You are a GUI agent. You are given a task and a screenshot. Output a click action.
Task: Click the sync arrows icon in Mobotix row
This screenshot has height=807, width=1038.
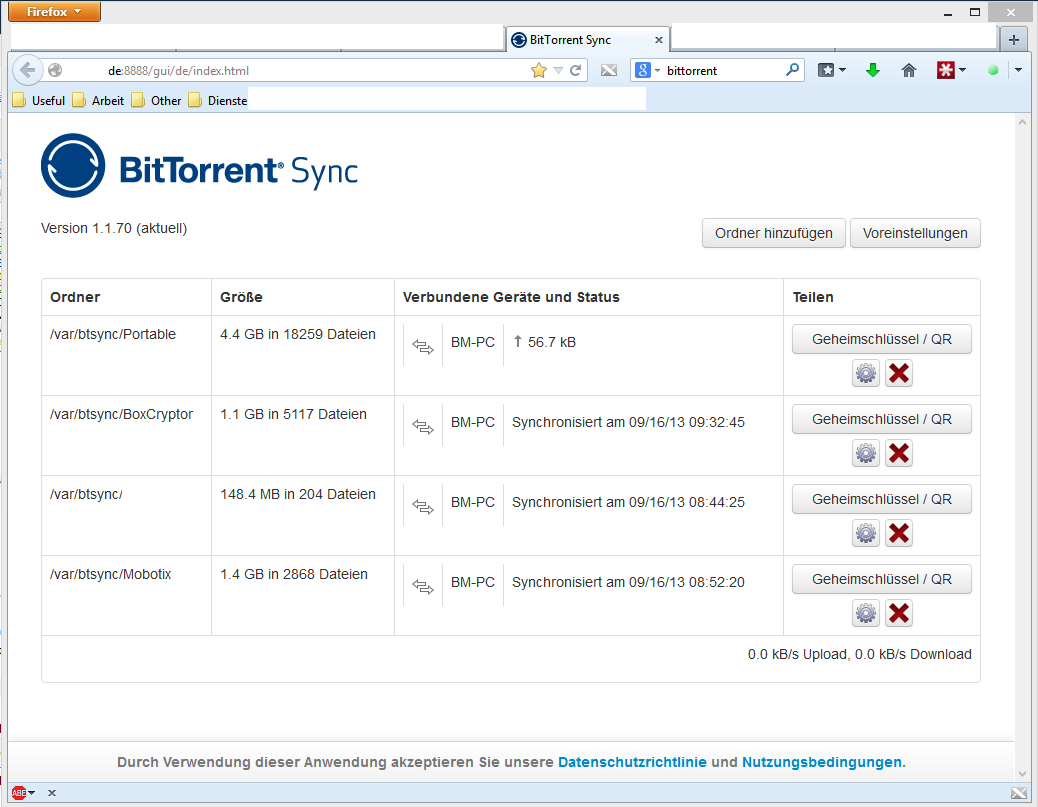(x=422, y=586)
